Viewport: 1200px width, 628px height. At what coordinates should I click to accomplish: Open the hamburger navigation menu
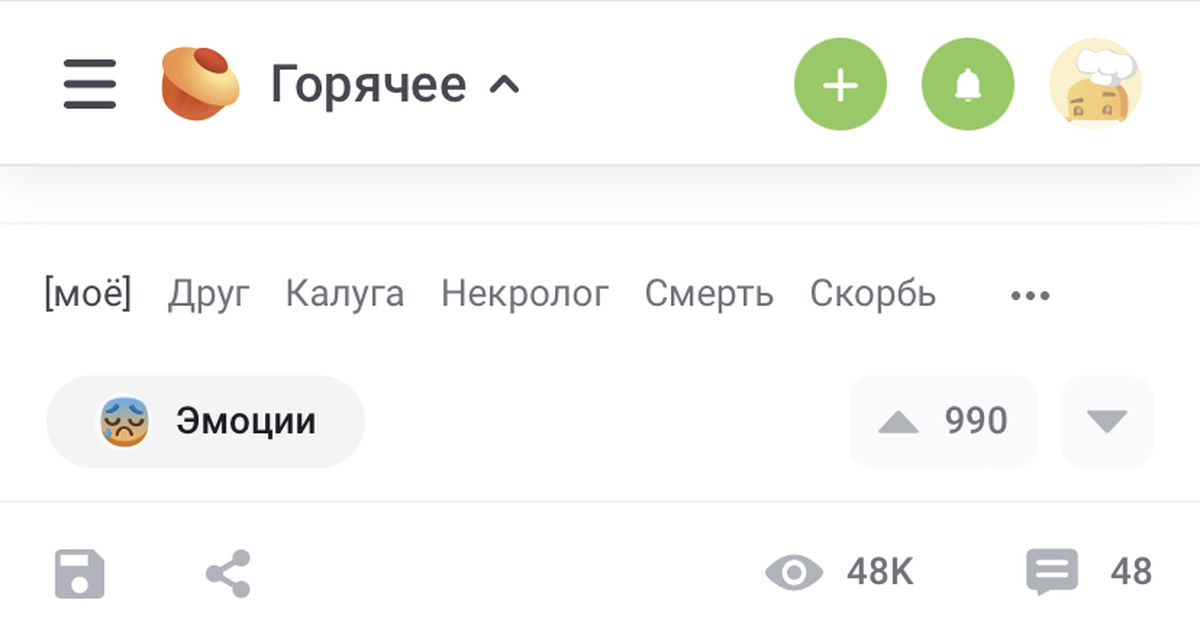(x=89, y=84)
